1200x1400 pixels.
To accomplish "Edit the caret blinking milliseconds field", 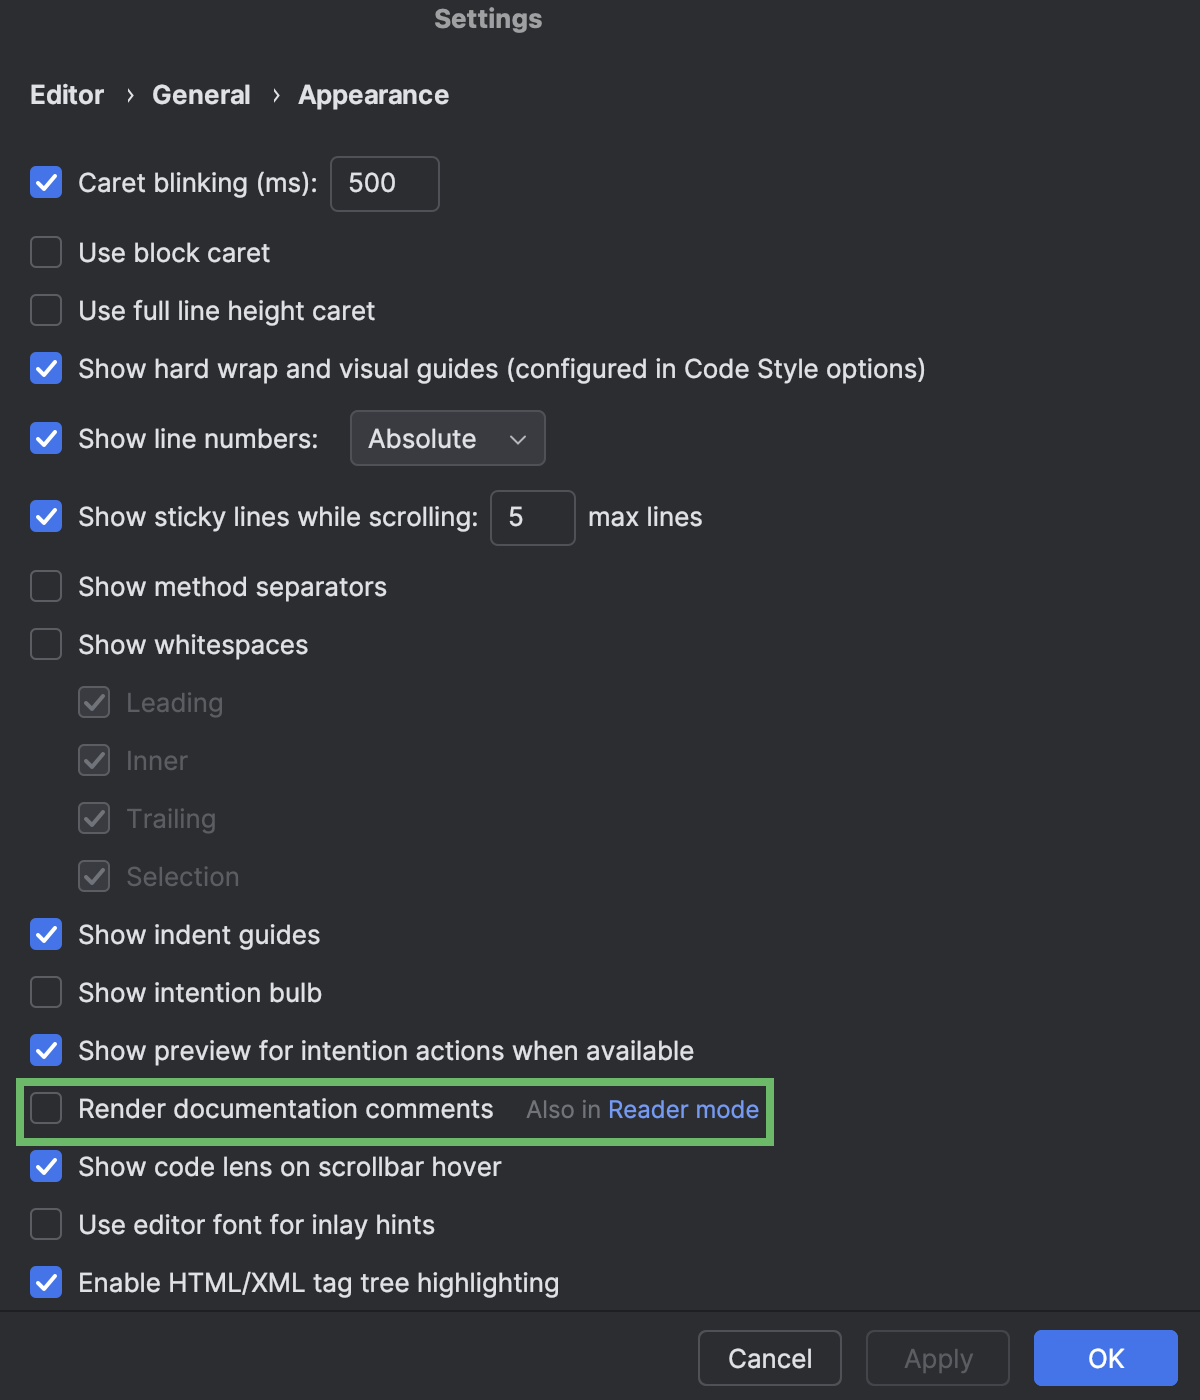I will tap(384, 183).
